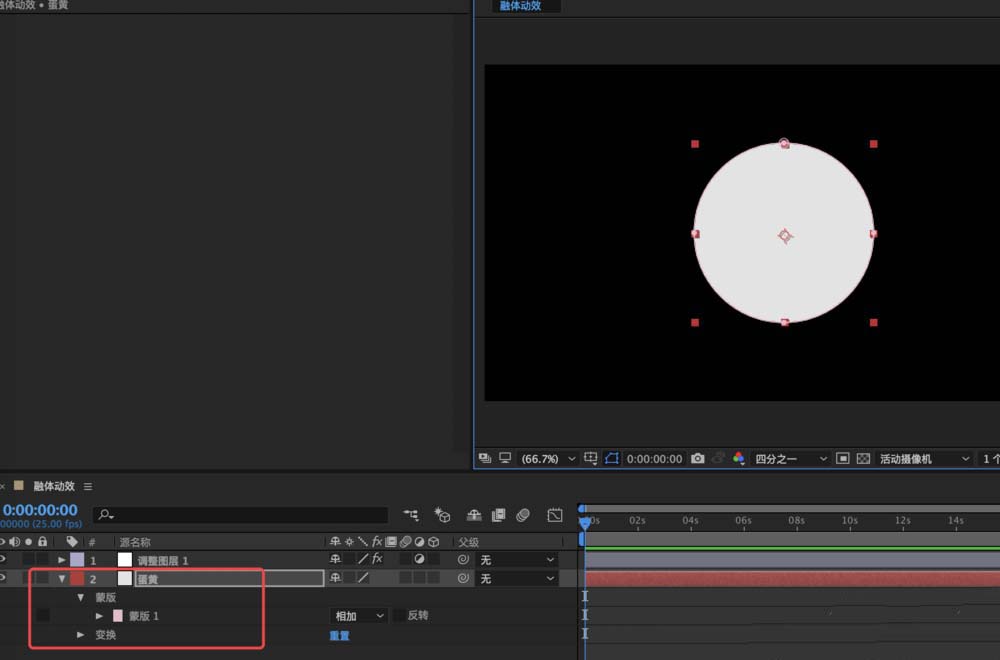Open the 融体动效 timeline panel menu
Viewport: 1000px width, 660px height.
pyautogui.click(x=88, y=486)
